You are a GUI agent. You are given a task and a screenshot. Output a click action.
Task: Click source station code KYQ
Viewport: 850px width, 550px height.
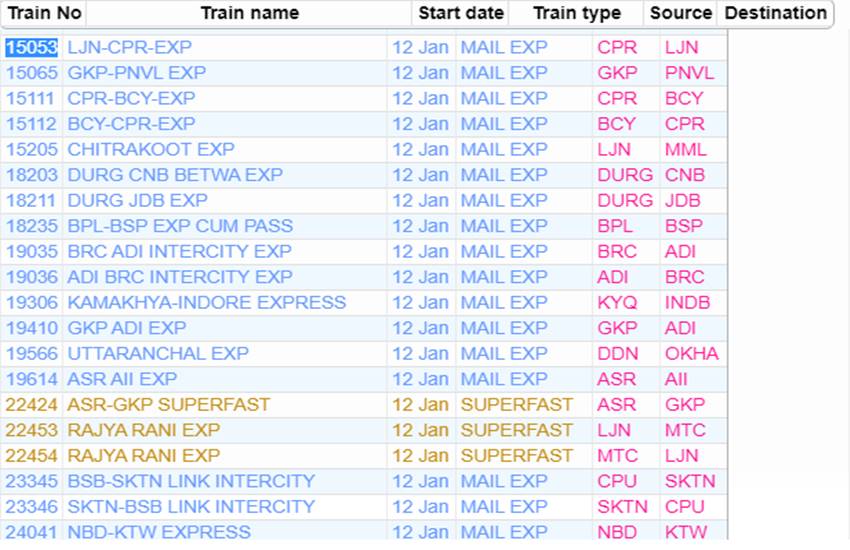pos(616,302)
